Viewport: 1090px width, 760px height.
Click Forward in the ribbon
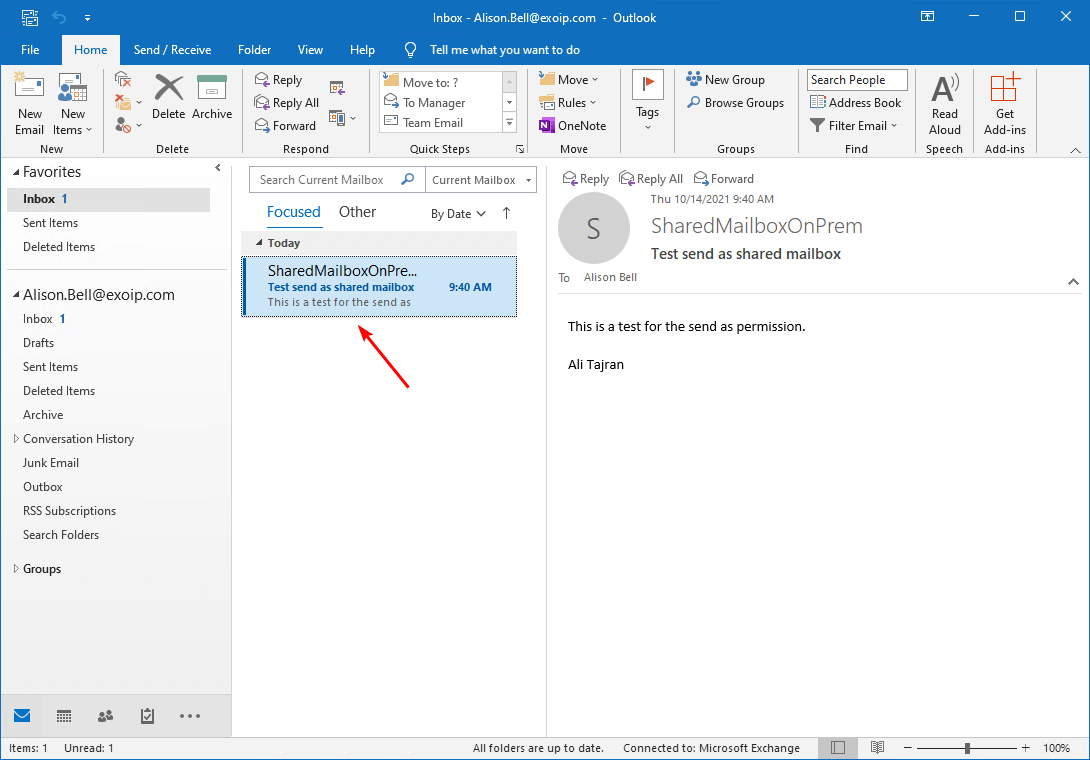(x=286, y=126)
